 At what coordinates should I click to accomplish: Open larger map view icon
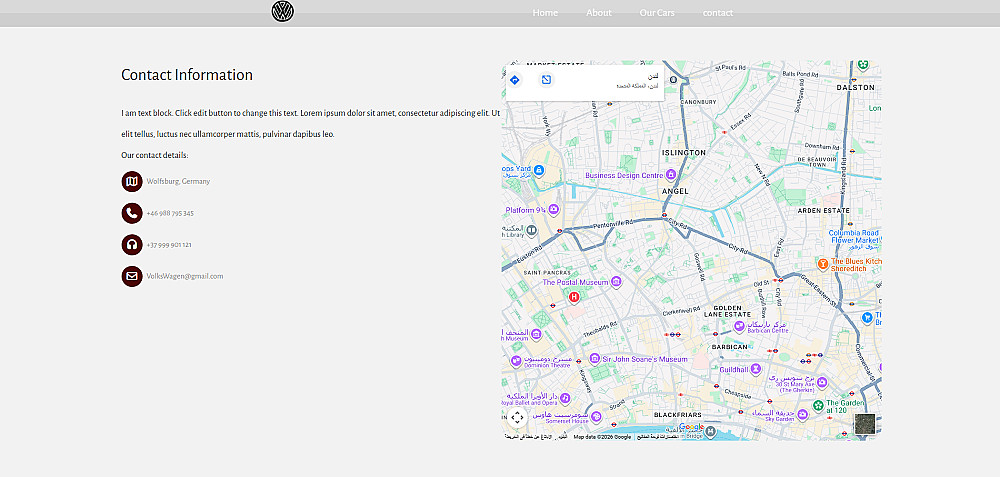546,80
